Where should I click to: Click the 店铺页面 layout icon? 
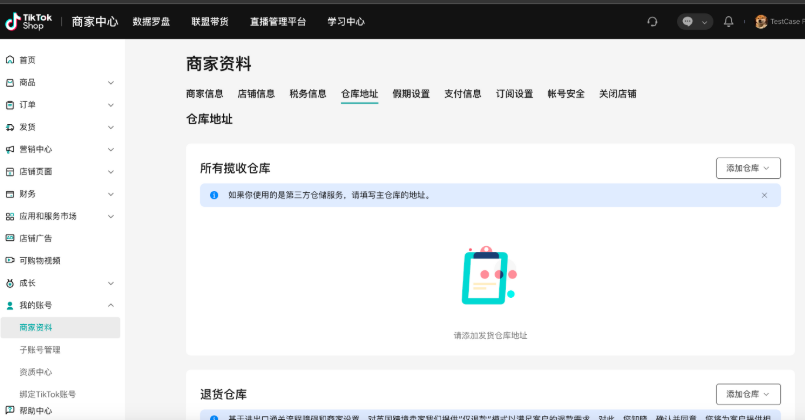point(10,171)
